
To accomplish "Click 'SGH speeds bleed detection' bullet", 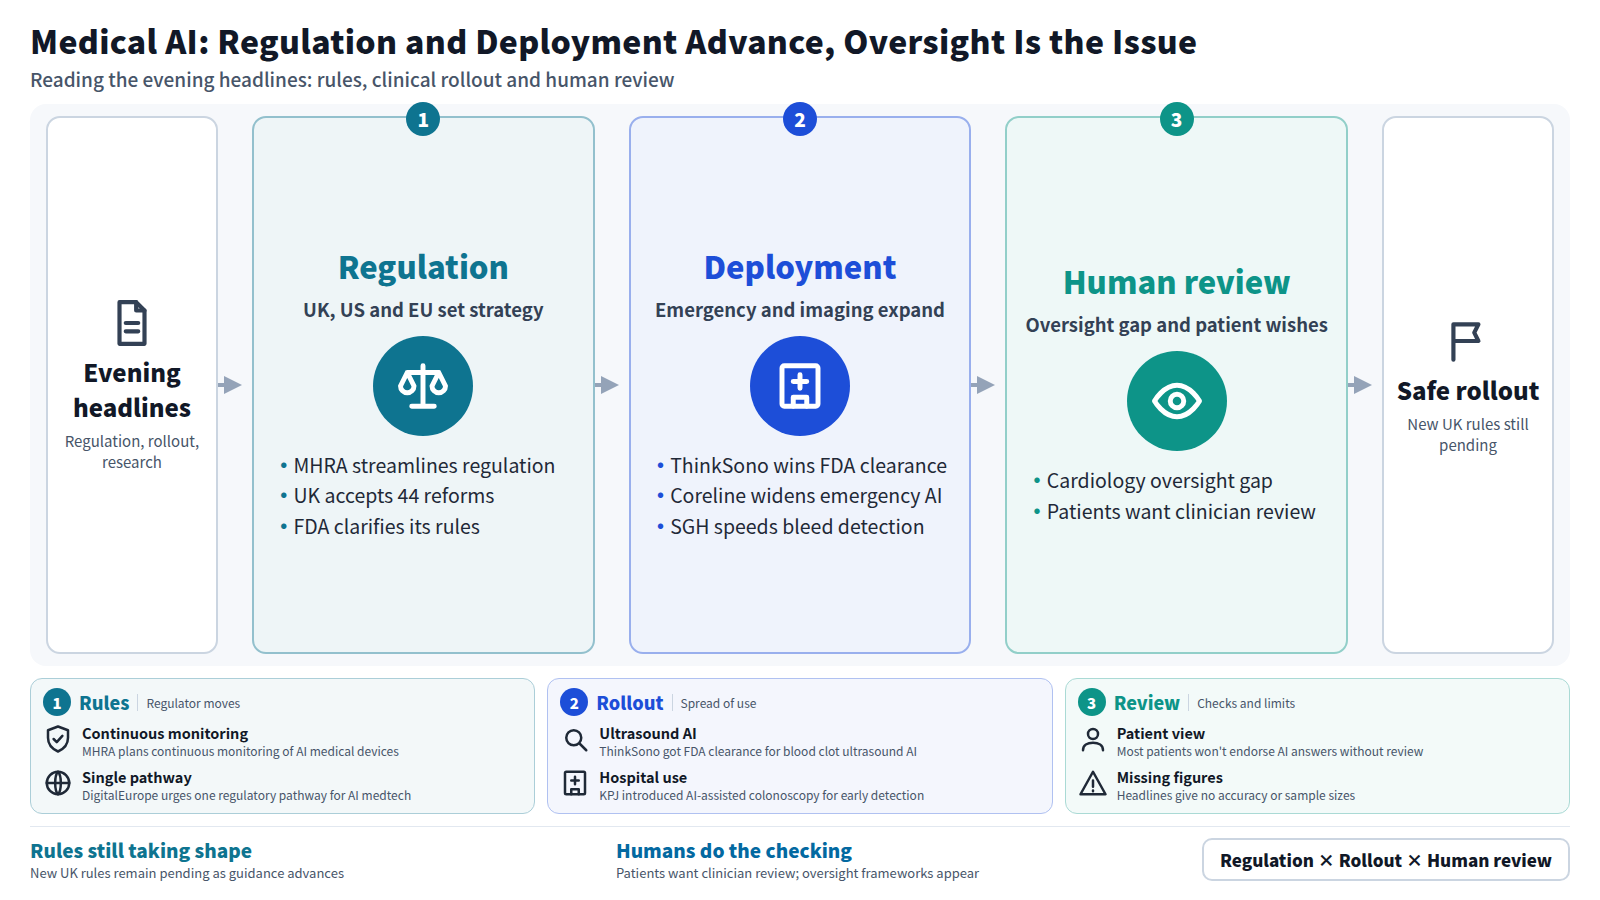I will (797, 527).
